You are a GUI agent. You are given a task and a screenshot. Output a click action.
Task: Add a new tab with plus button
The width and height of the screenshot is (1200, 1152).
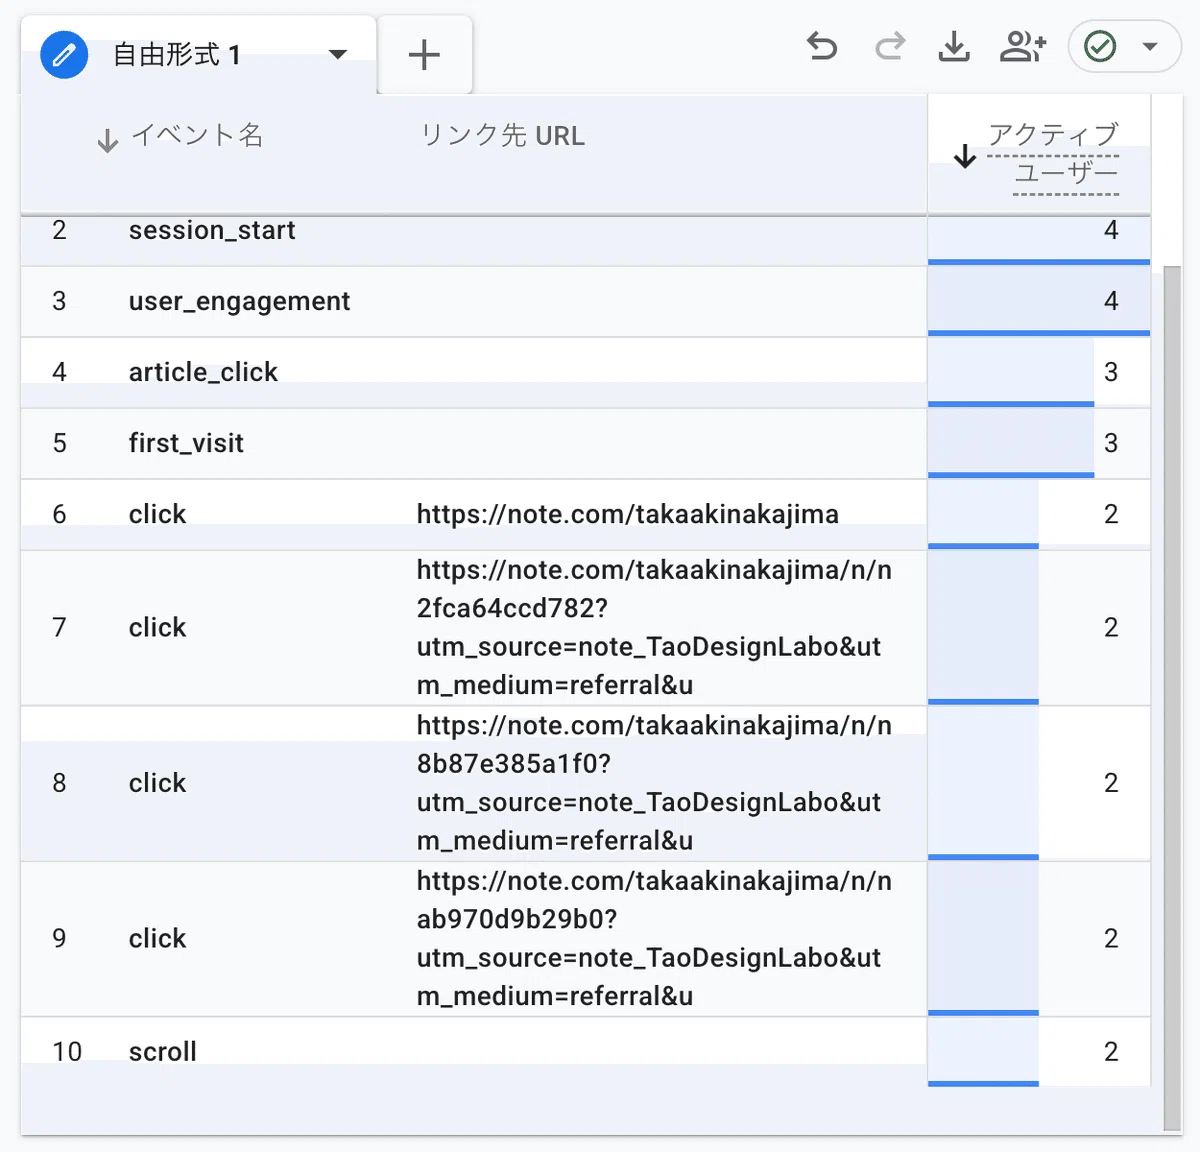[424, 54]
